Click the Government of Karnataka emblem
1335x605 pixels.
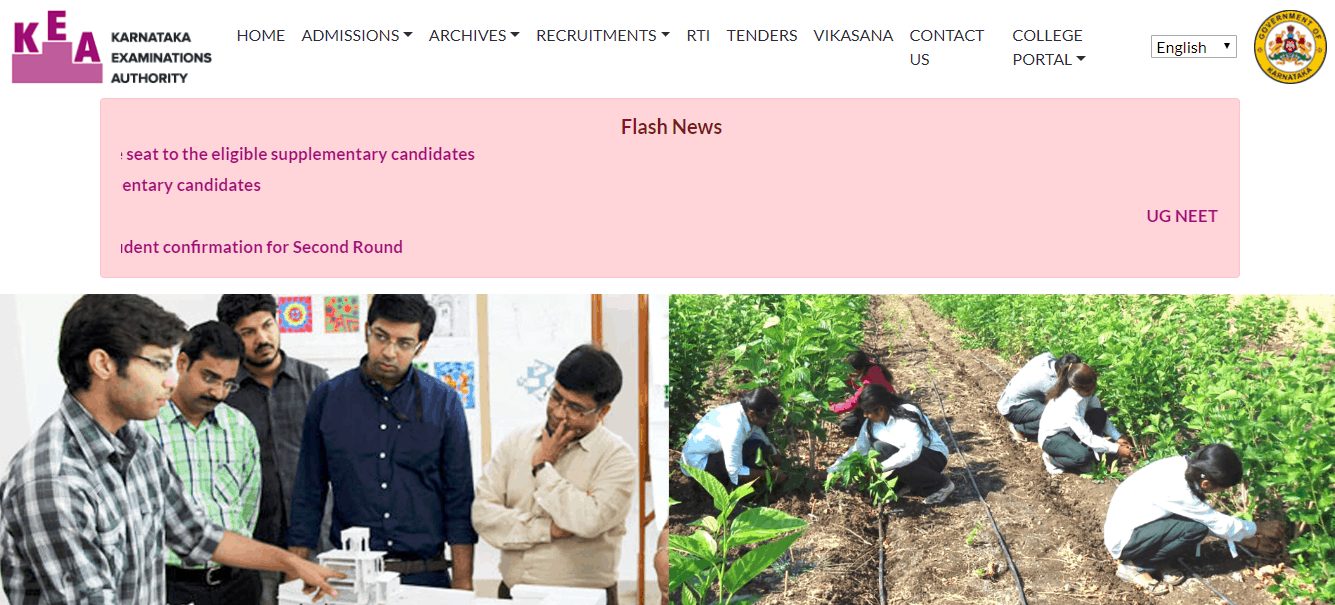[1290, 47]
